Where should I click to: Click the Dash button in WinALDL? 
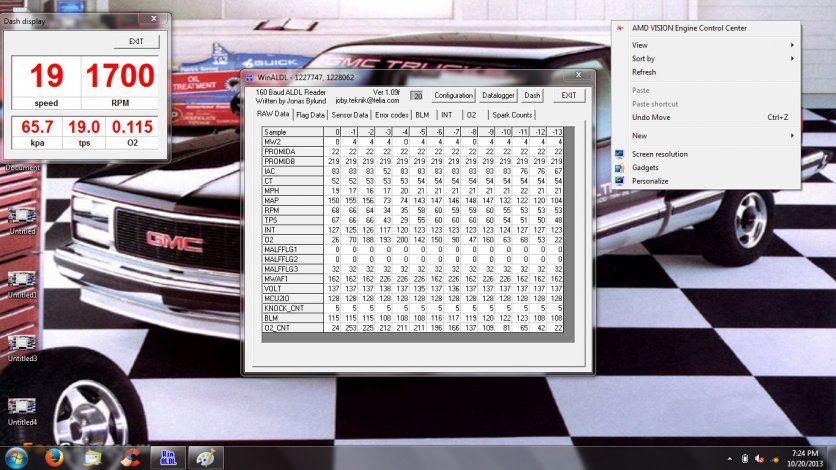[x=532, y=95]
